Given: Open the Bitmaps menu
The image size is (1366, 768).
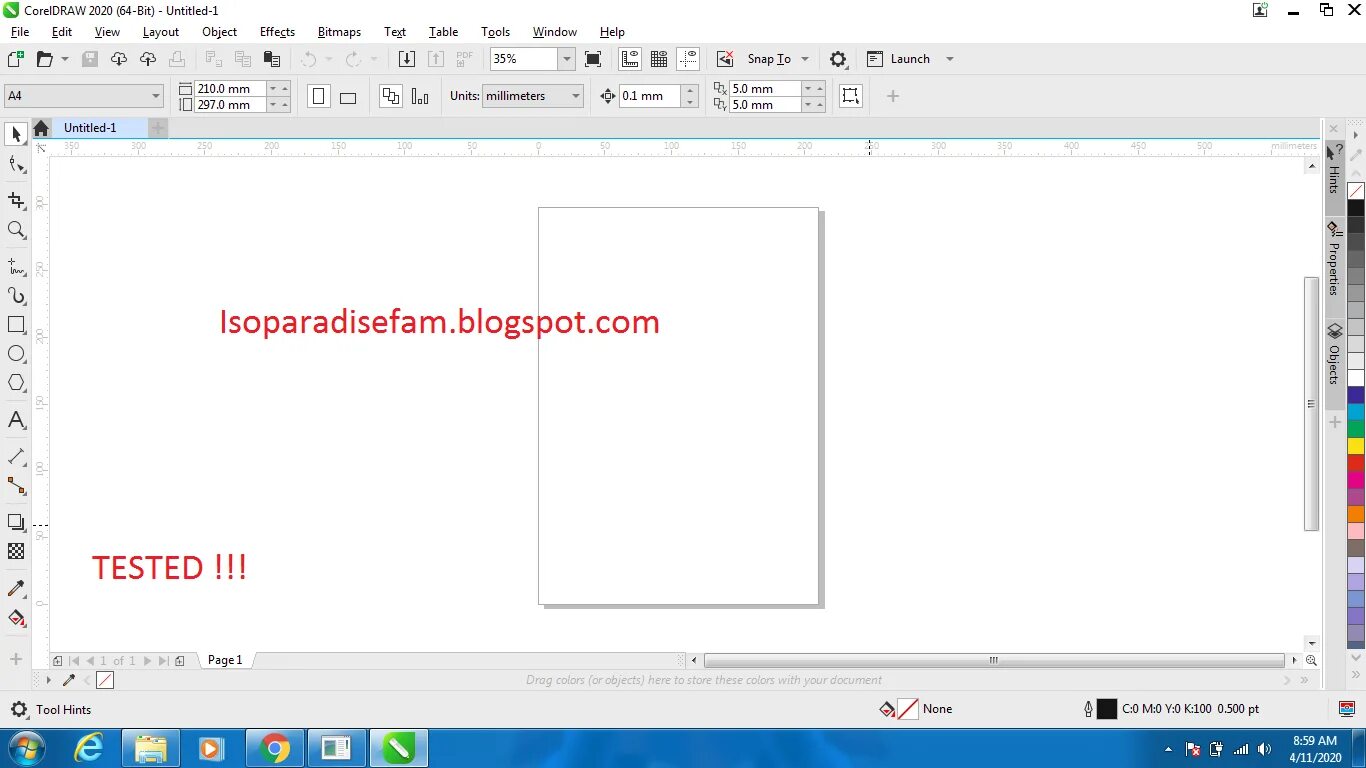Looking at the screenshot, I should (x=339, y=32).
